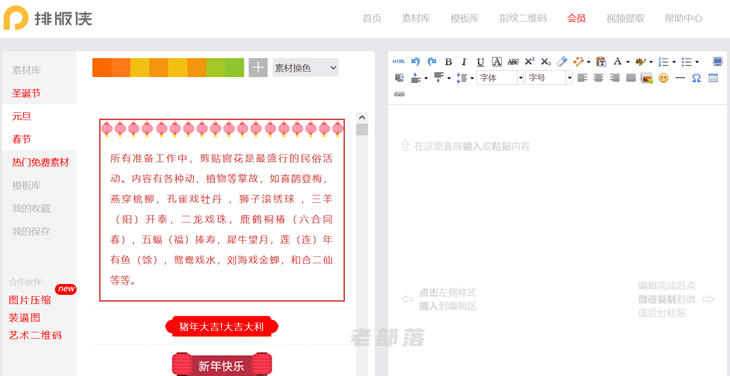Image resolution: width=730 pixels, height=376 pixels.
Task: Toggle strikethrough ABC formatting
Action: pyautogui.click(x=513, y=61)
